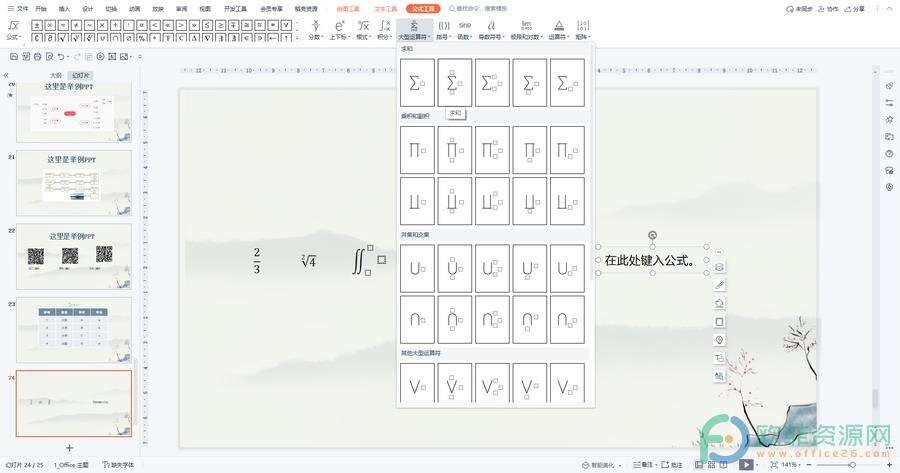The image size is (900, 473).
Task: Open 智能美化 in status bar
Action: (601, 464)
